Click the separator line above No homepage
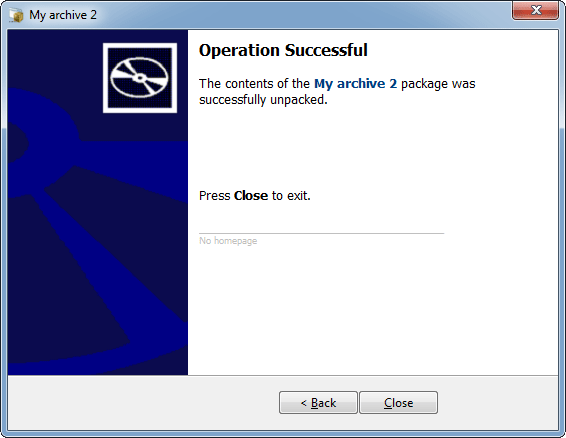The width and height of the screenshot is (566, 438). (x=321, y=234)
